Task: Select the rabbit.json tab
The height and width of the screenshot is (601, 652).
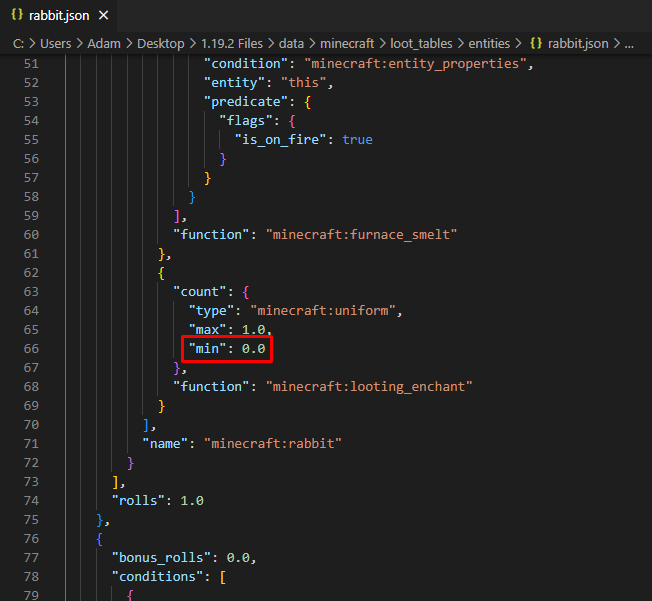Action: 58,15
